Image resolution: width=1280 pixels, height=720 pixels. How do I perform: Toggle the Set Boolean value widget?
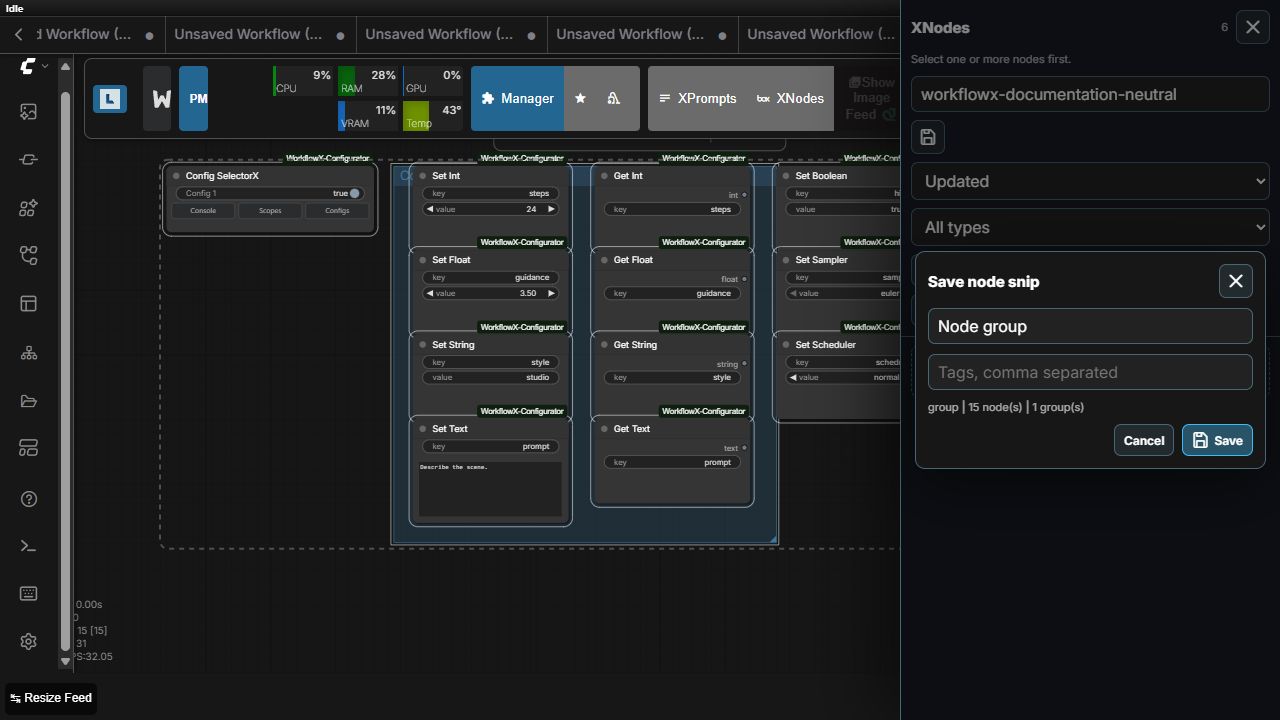click(x=843, y=209)
